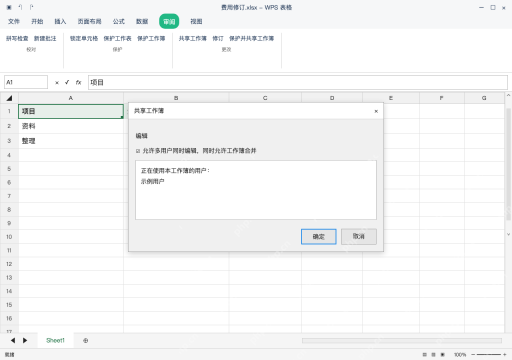The height and width of the screenshot is (360, 512).
Task: Click the save icon in quick access bar
Action: pyautogui.click(x=9, y=7)
